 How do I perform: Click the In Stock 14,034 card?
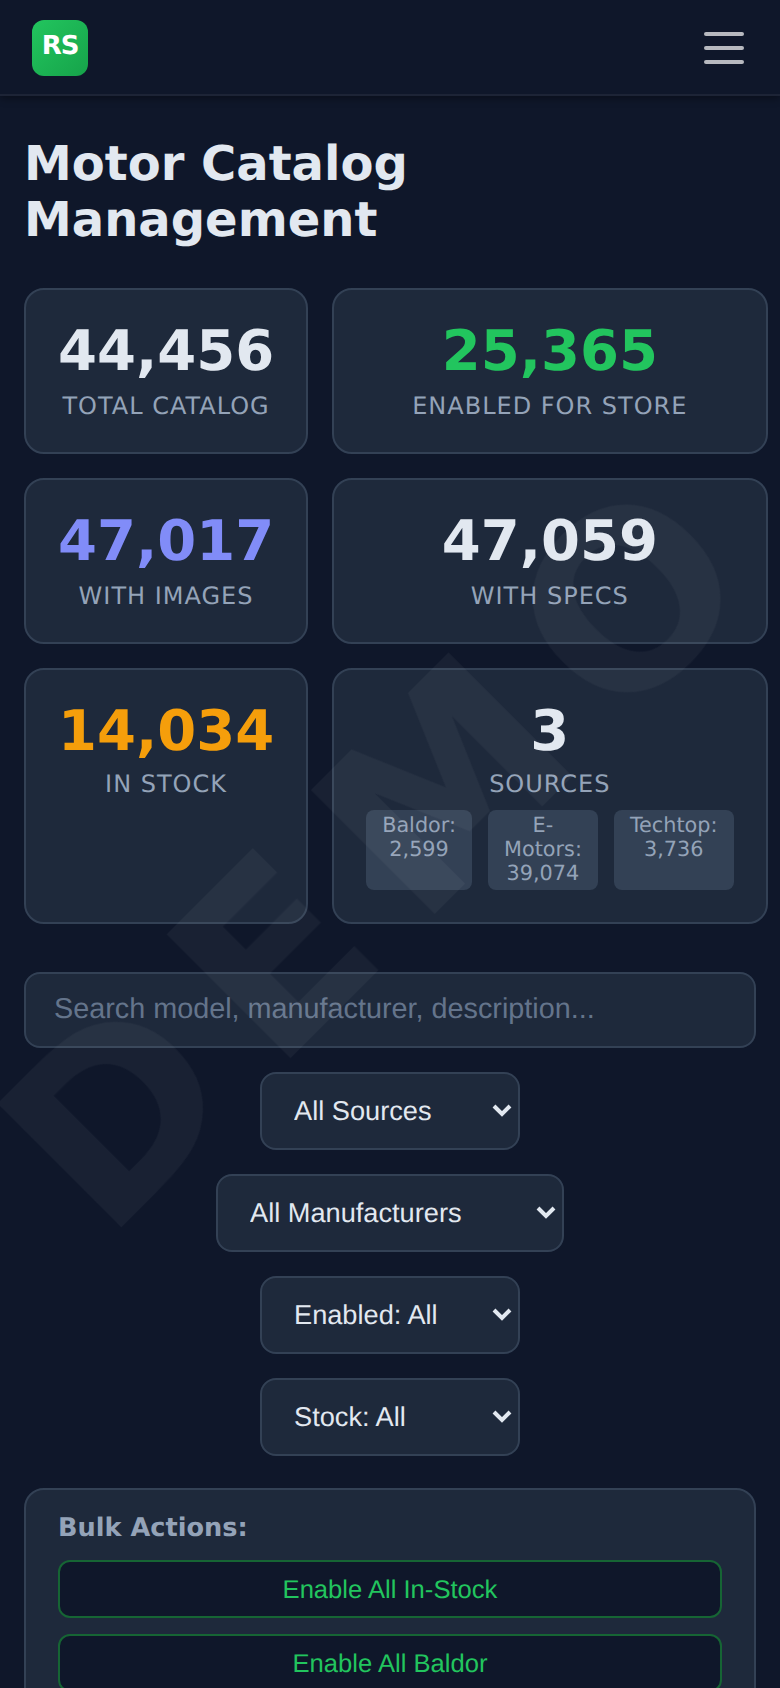pos(166,796)
